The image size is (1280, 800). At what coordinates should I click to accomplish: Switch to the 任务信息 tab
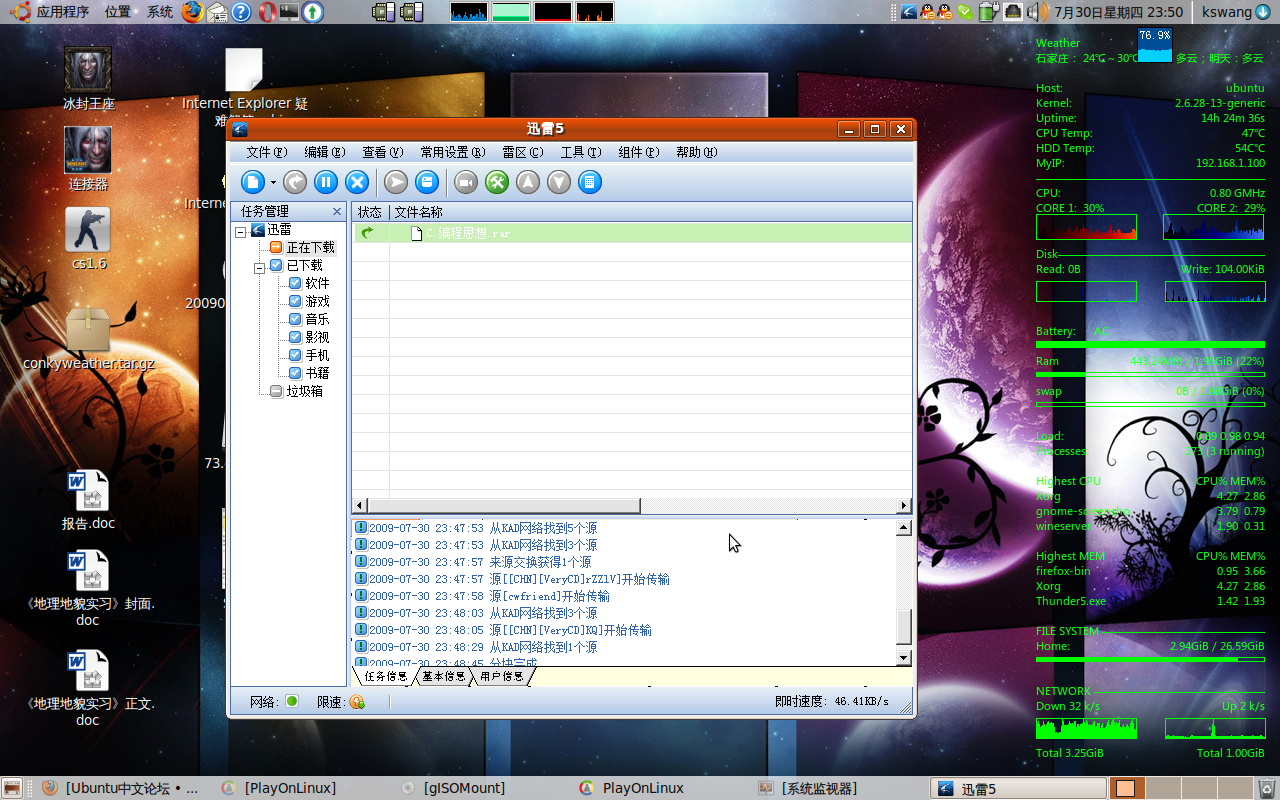click(385, 676)
